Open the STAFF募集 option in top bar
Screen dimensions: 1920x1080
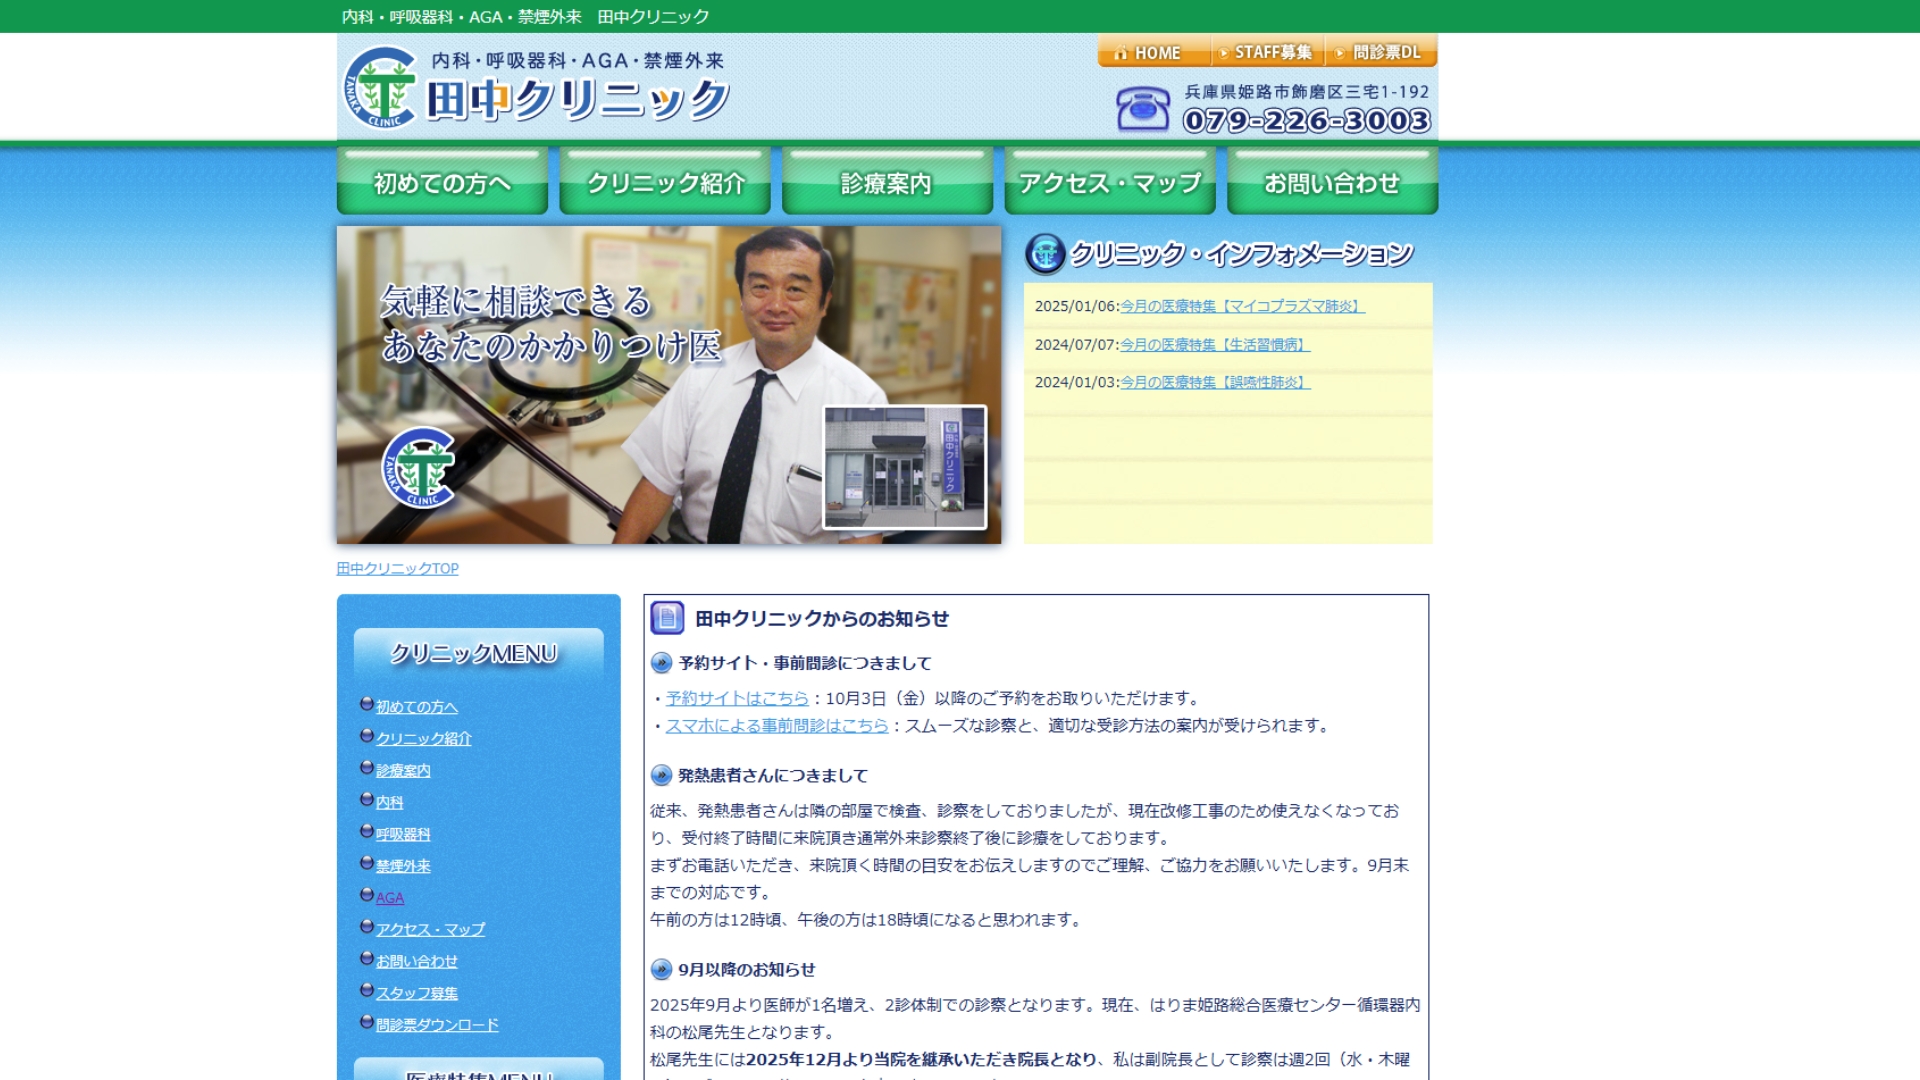1265,53
